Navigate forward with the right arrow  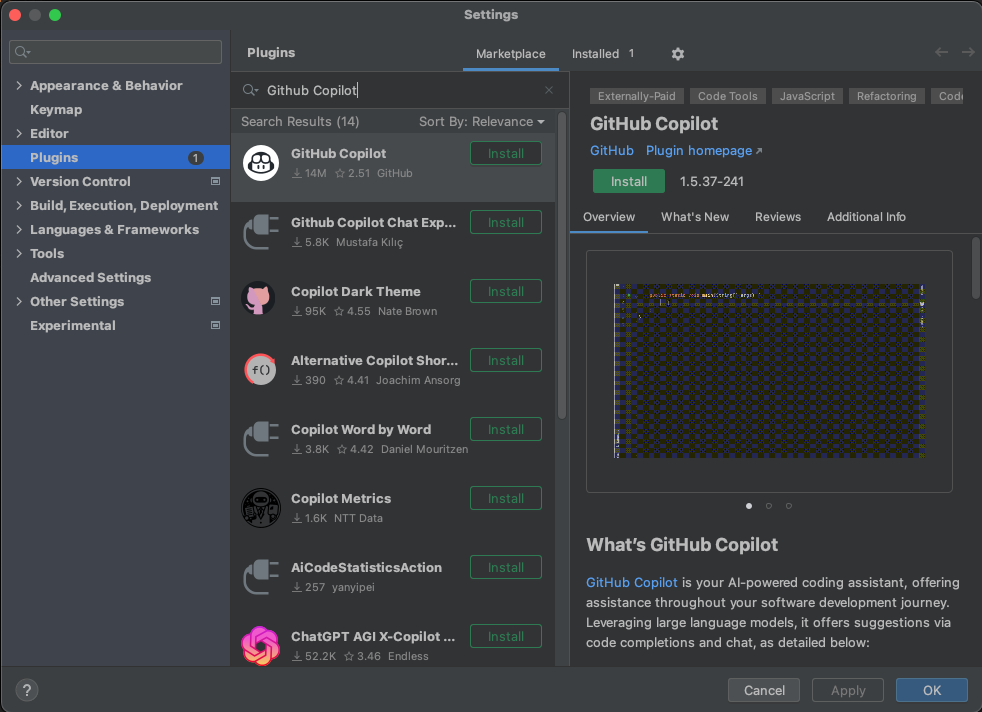click(968, 53)
